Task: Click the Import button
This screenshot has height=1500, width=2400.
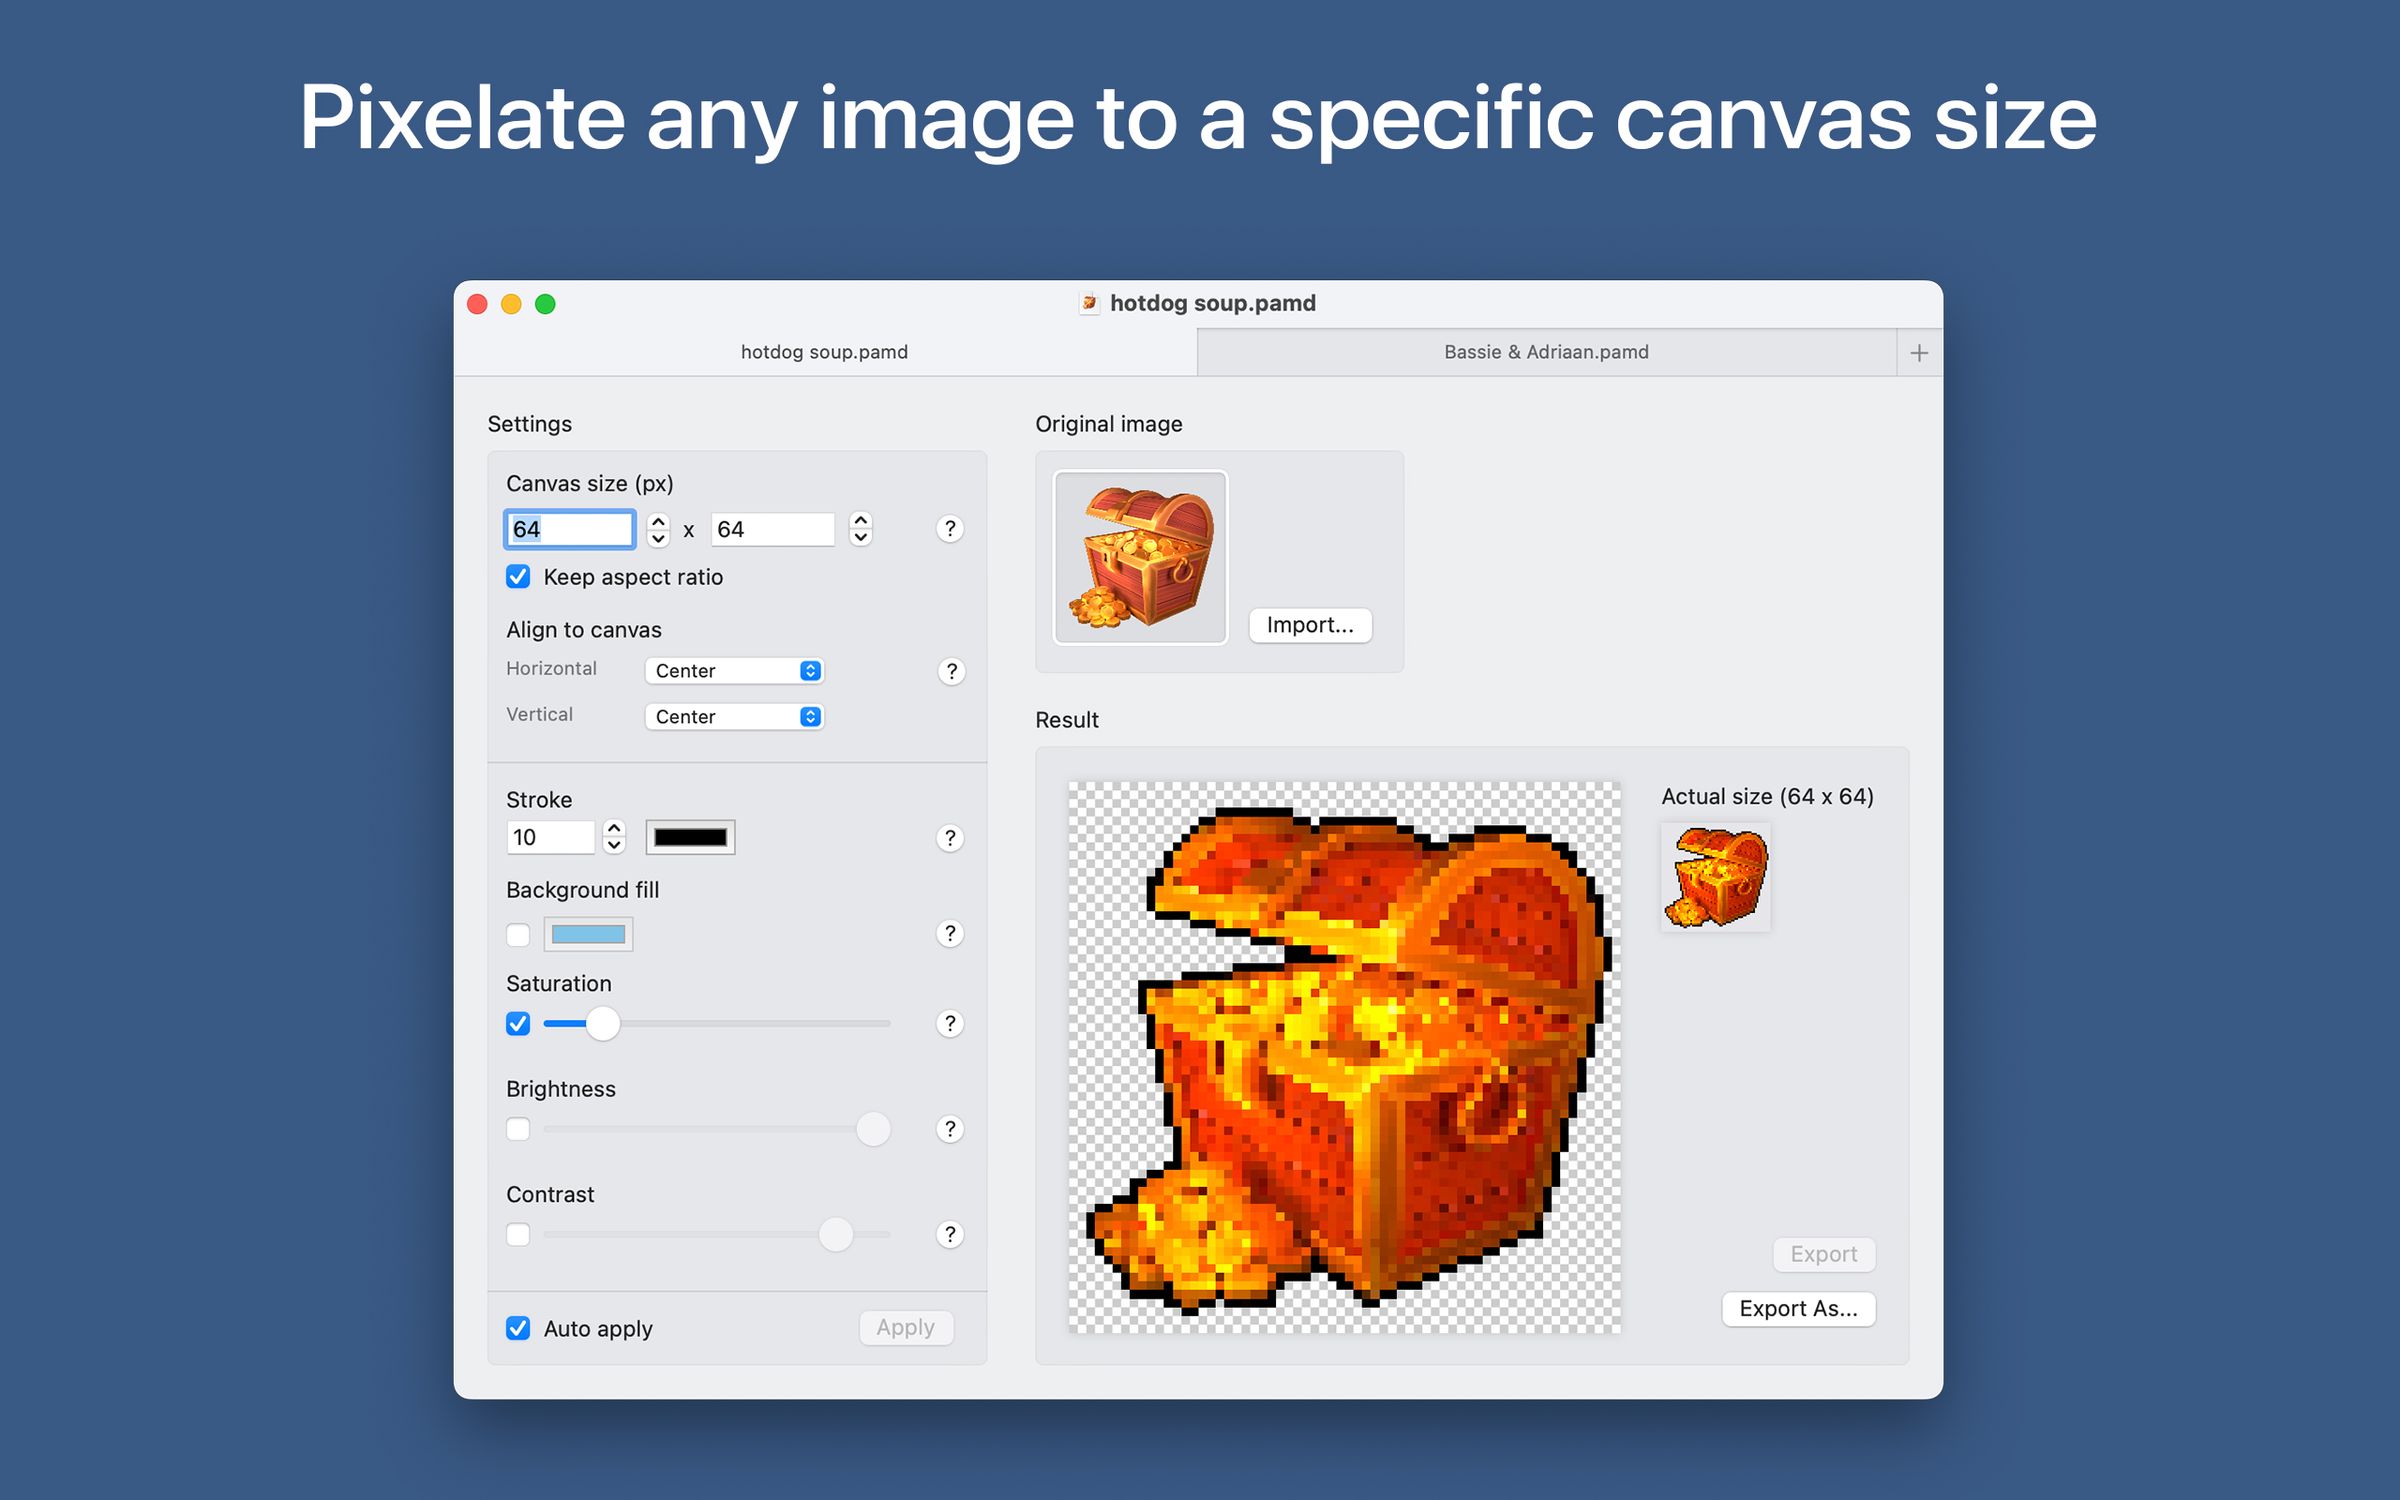Action: tap(1310, 625)
